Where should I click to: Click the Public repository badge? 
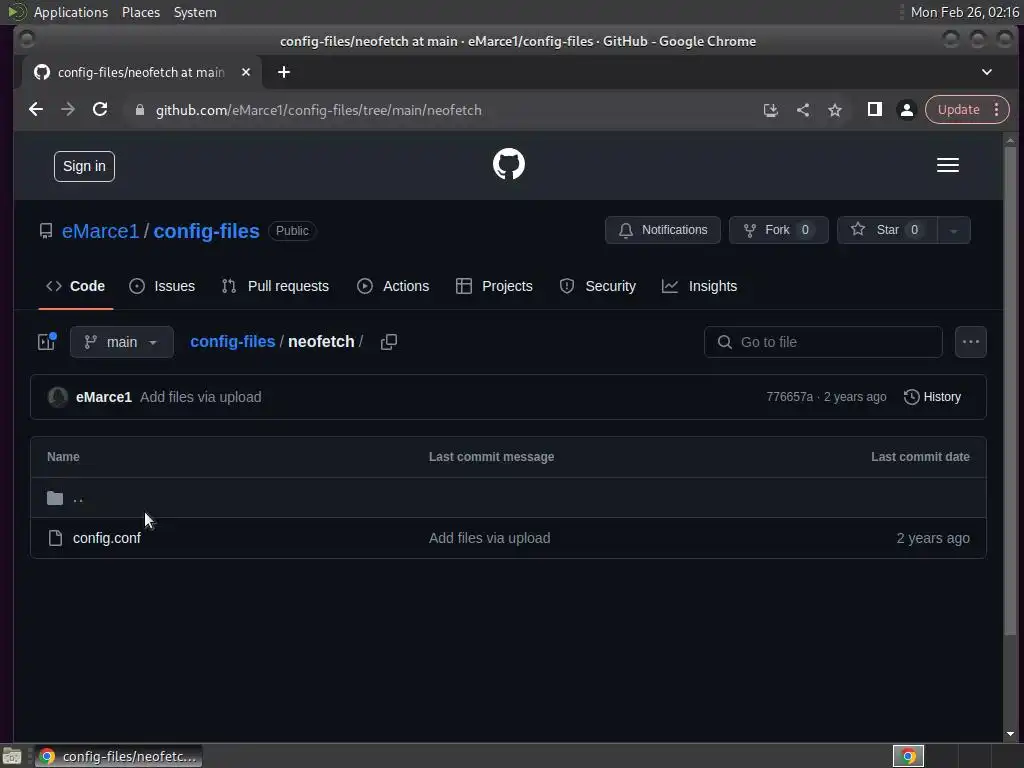(x=292, y=231)
